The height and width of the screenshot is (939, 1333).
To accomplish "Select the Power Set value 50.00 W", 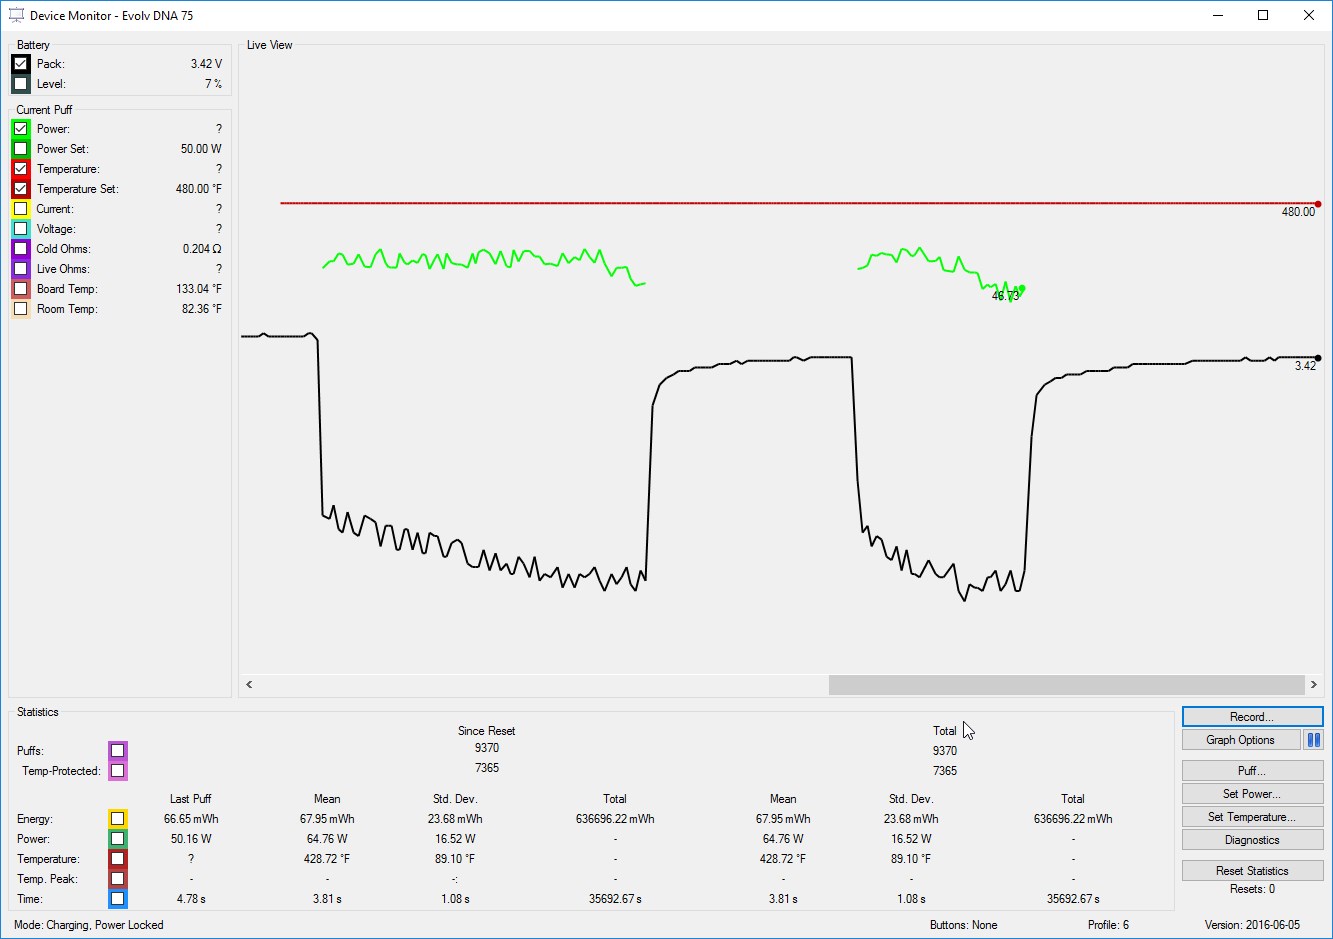I will tap(201, 149).
